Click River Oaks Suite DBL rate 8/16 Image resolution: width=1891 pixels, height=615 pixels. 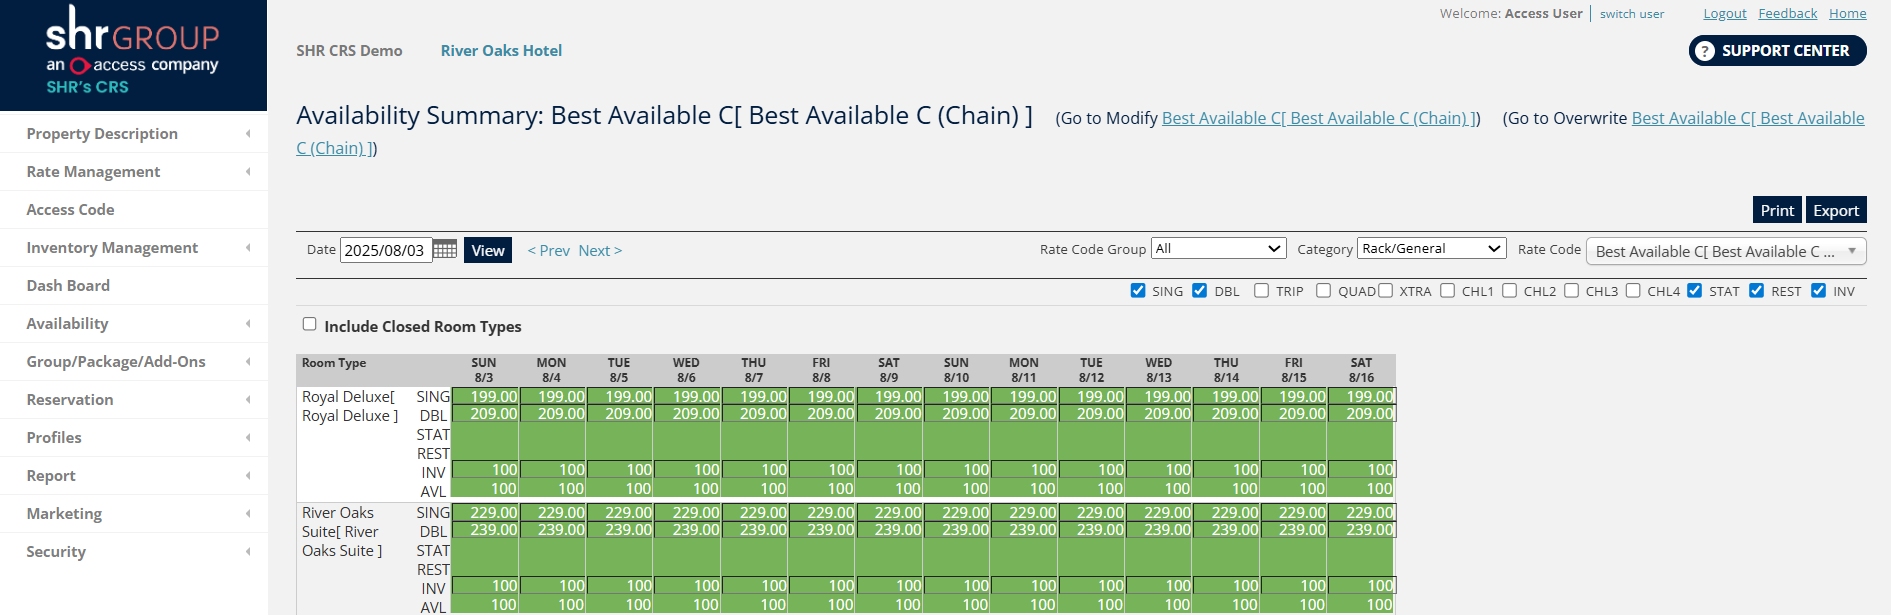click(1362, 529)
